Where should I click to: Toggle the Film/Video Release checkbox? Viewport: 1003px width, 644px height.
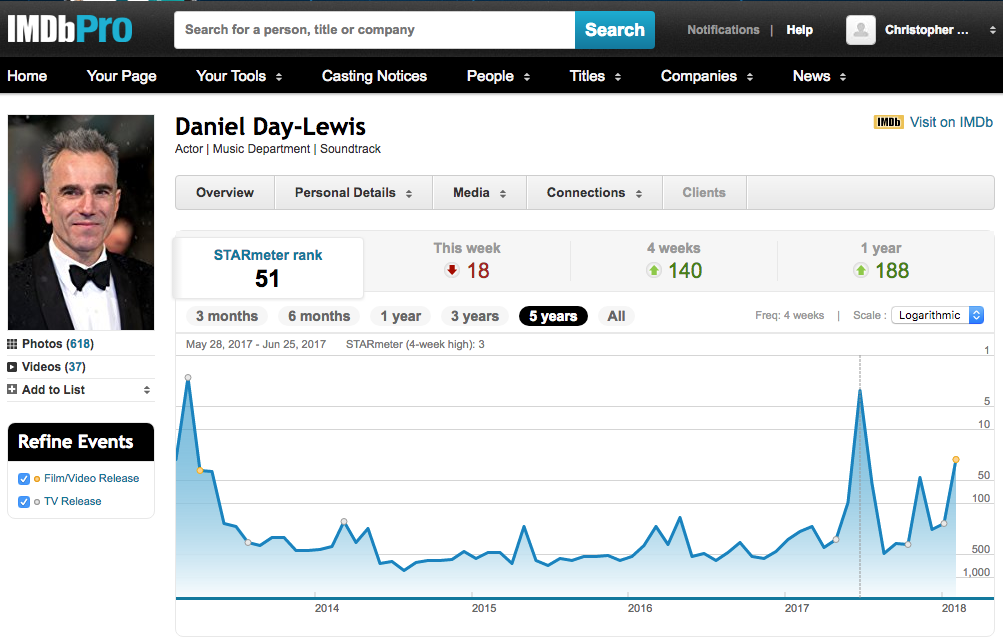tap(24, 479)
